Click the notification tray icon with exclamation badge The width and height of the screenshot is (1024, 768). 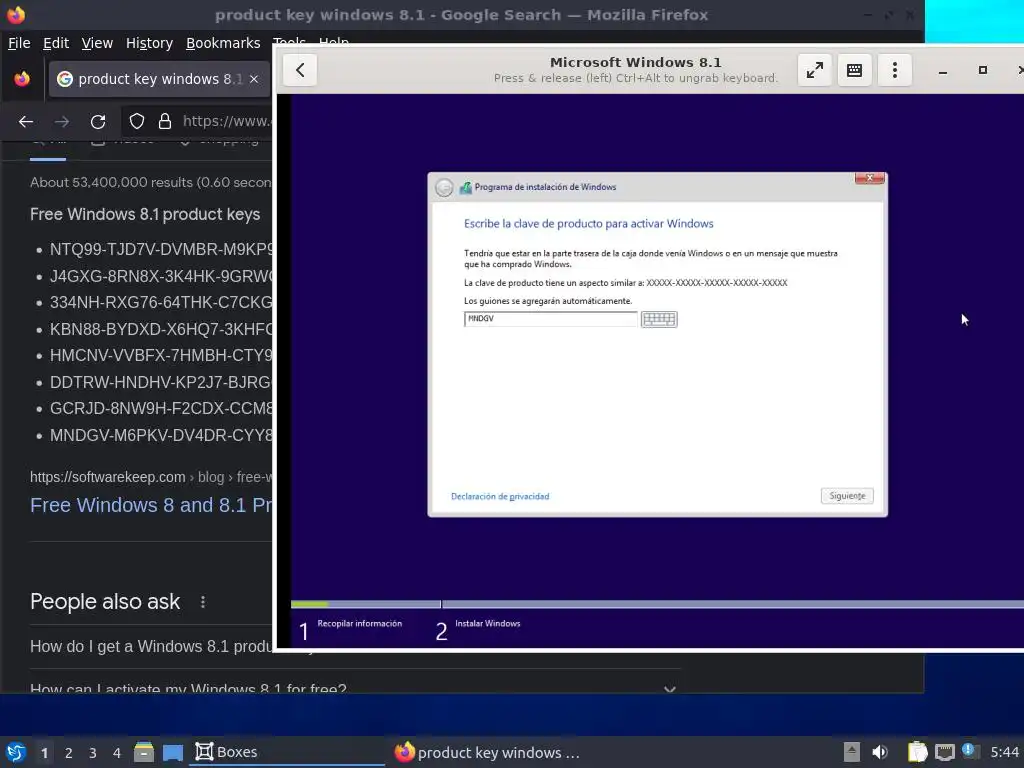click(971, 751)
